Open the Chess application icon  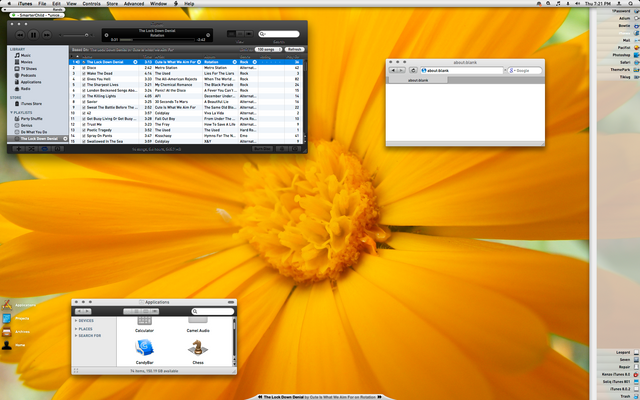pos(198,347)
